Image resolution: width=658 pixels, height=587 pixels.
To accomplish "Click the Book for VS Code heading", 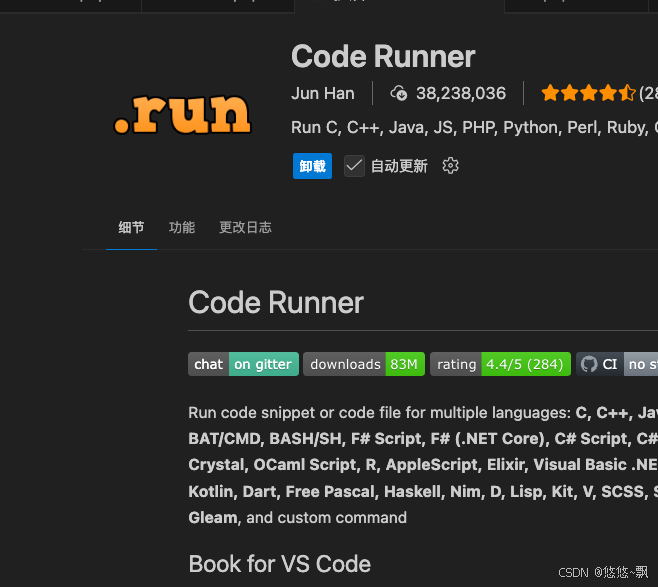I will coord(279,564).
